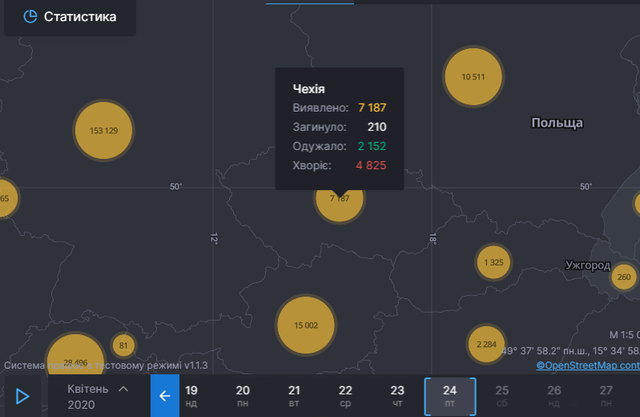Viewport: 640px width, 417px height.
Task: Open the OpenStreetMap attribution link
Action: 589,365
